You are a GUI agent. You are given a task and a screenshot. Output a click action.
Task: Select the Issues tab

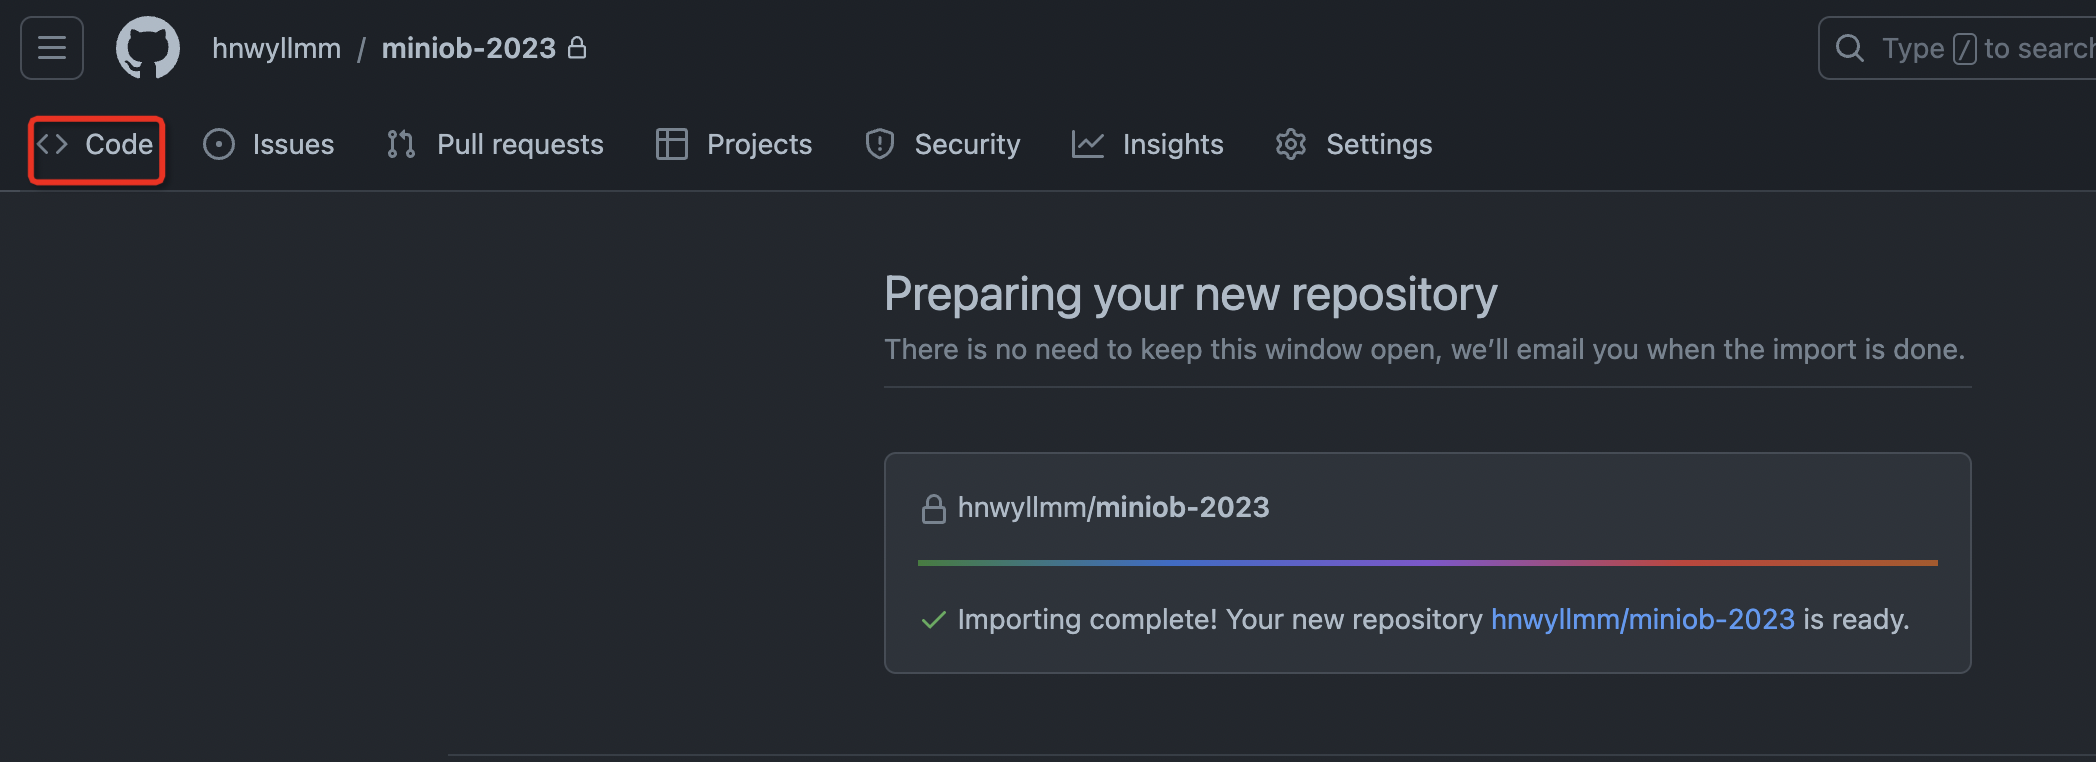tap(269, 145)
